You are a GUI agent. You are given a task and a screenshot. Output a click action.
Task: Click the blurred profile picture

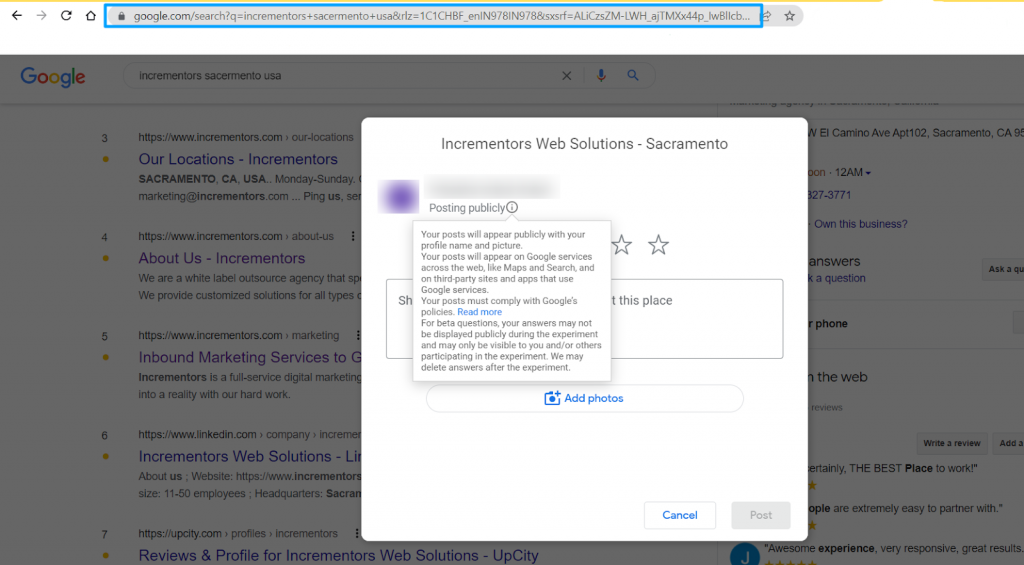pyautogui.click(x=398, y=197)
